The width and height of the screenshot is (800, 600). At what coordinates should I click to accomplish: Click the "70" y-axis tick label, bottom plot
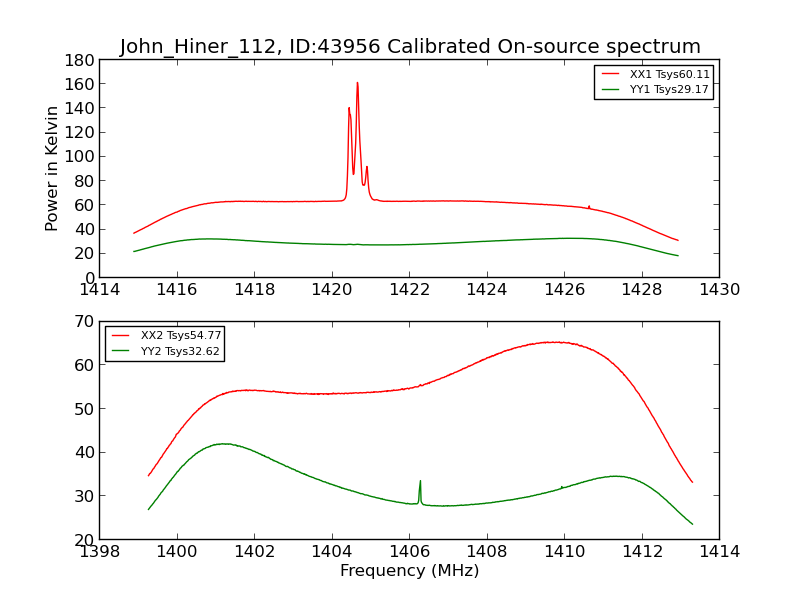(x=84, y=321)
